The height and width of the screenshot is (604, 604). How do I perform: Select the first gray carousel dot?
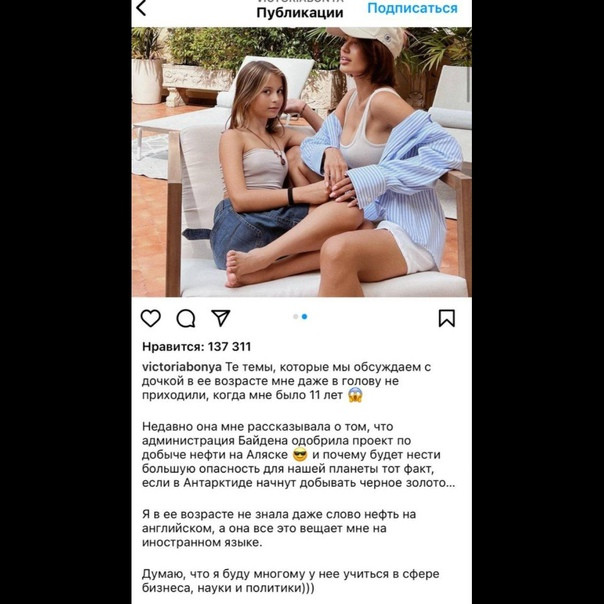point(295,317)
